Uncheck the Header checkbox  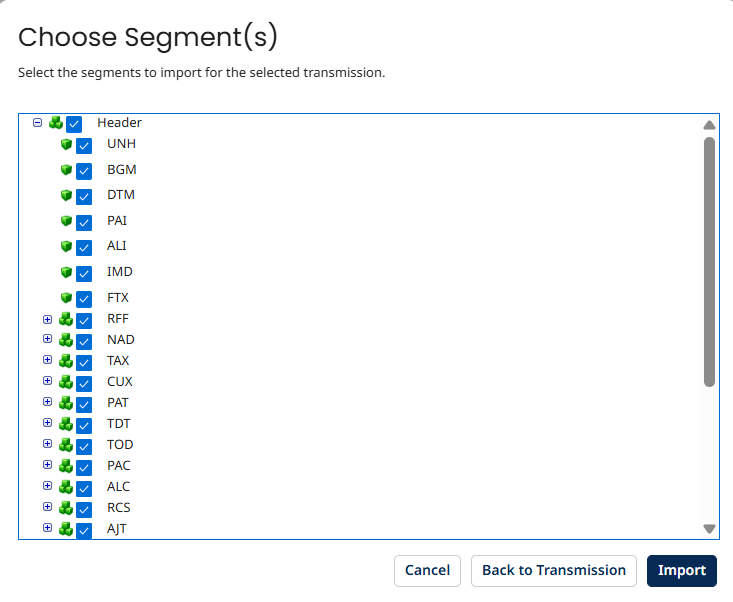[74, 124]
